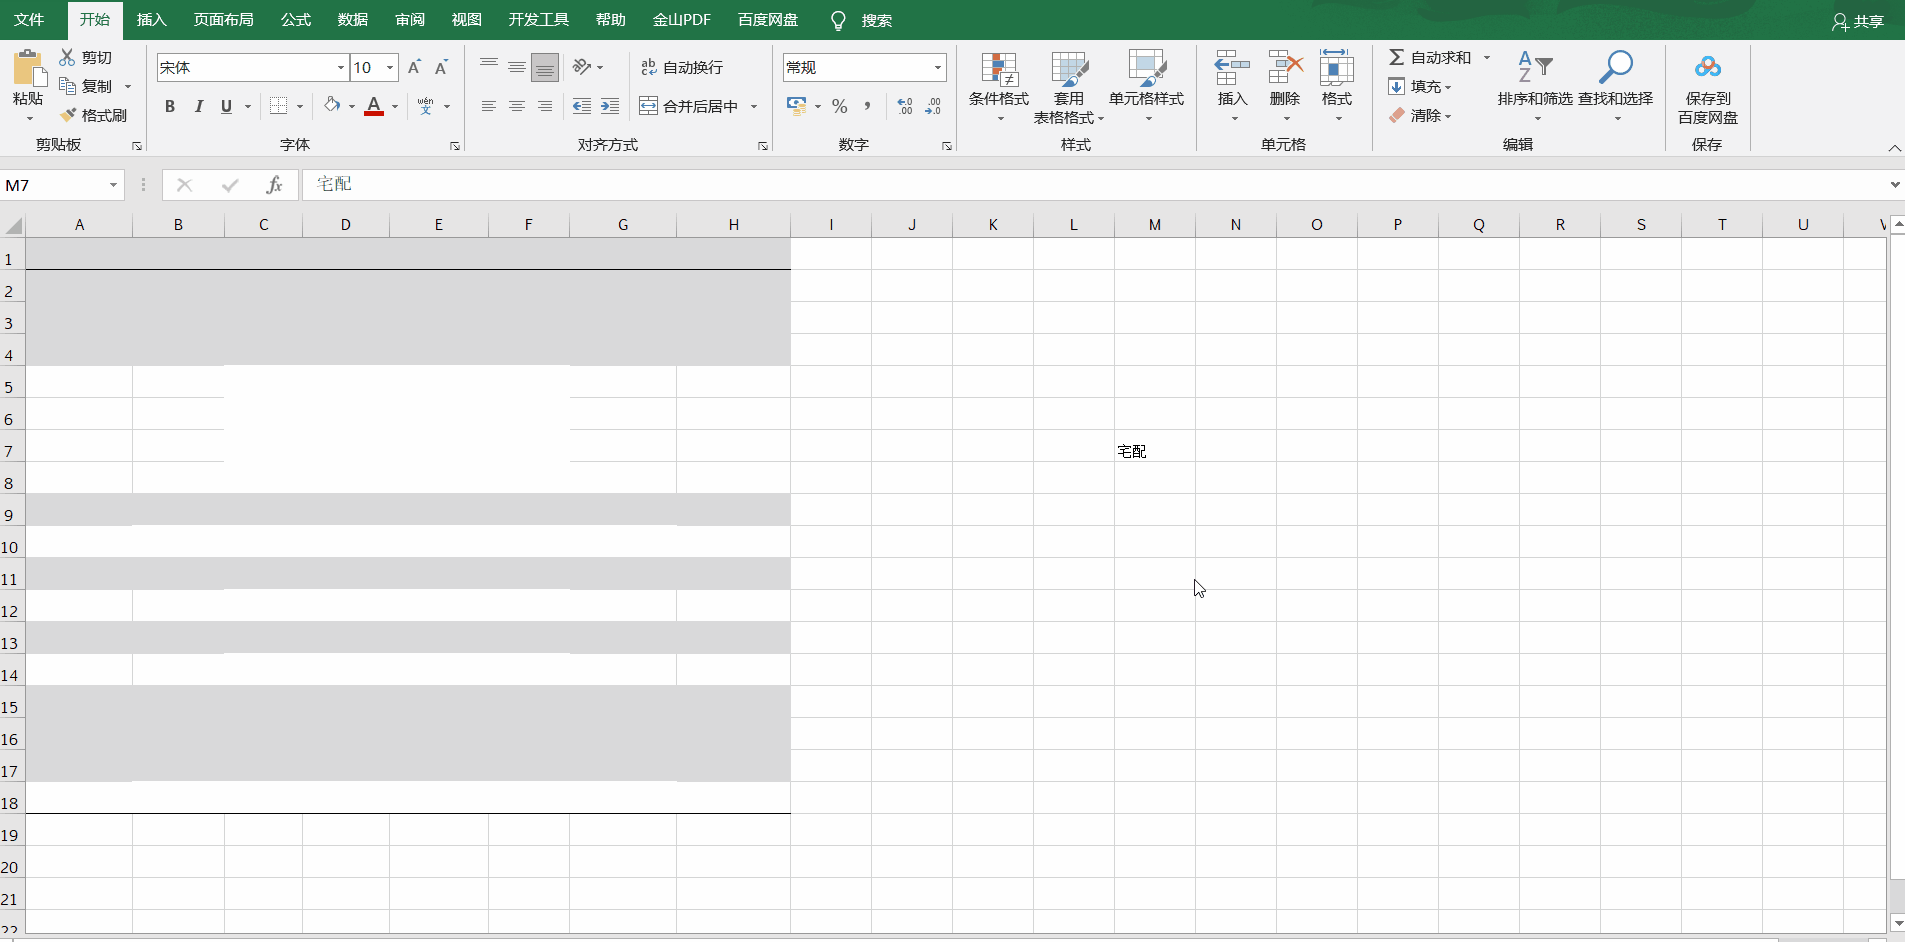Image resolution: width=1905 pixels, height=942 pixels.
Task: Increase font size with the larger A icon
Action: [x=414, y=67]
